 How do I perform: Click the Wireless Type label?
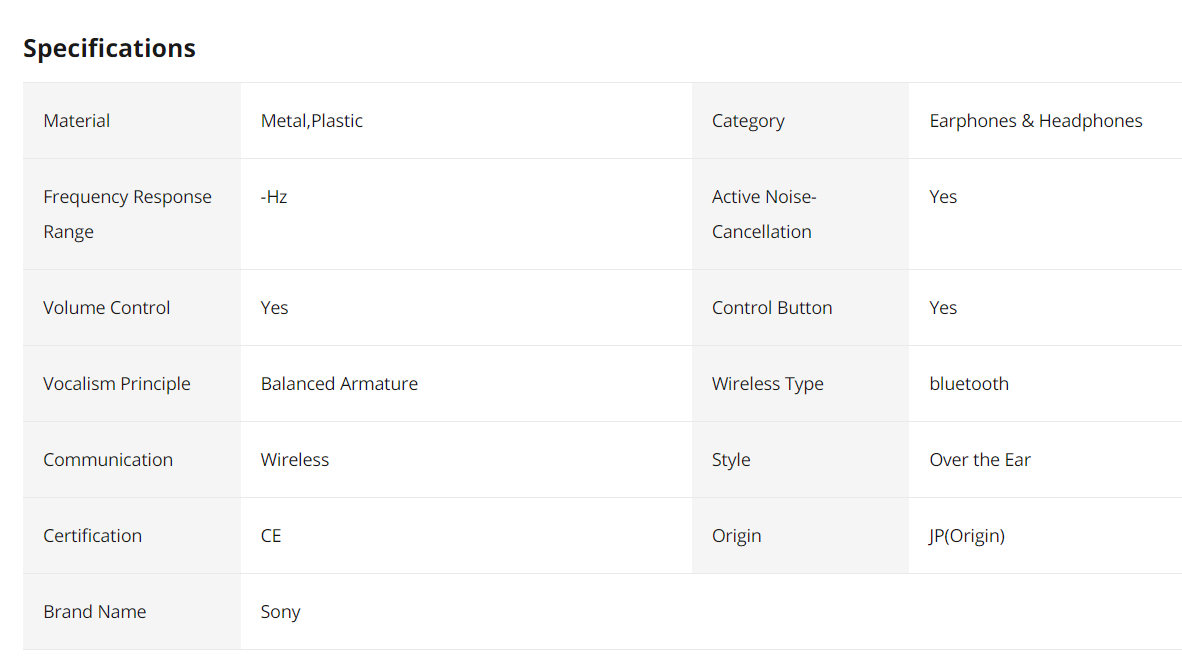tap(767, 384)
